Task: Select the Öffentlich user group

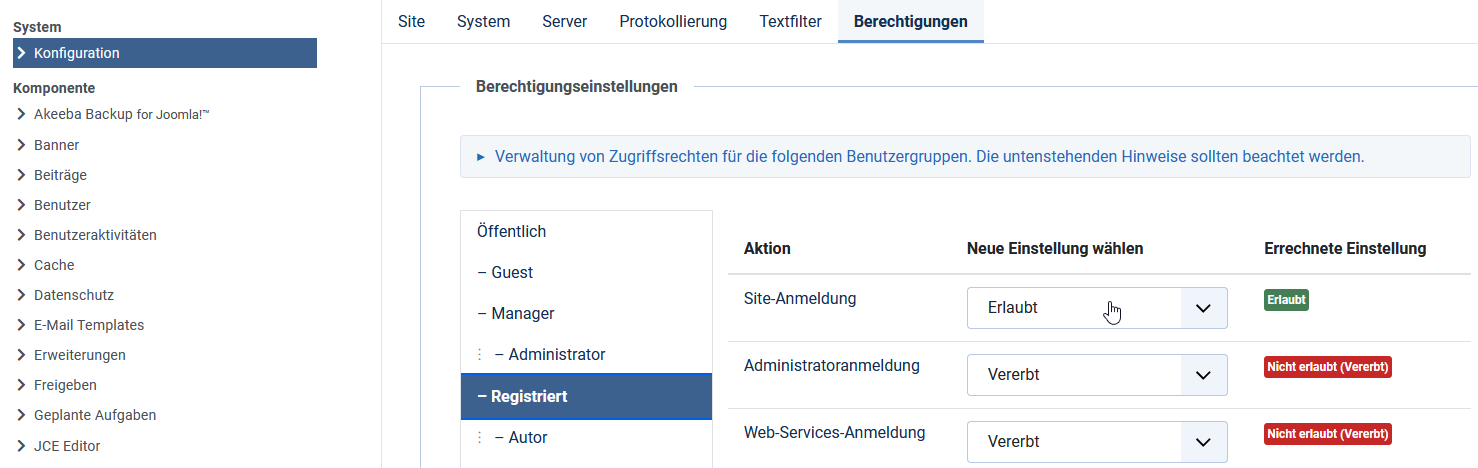Action: (x=512, y=232)
